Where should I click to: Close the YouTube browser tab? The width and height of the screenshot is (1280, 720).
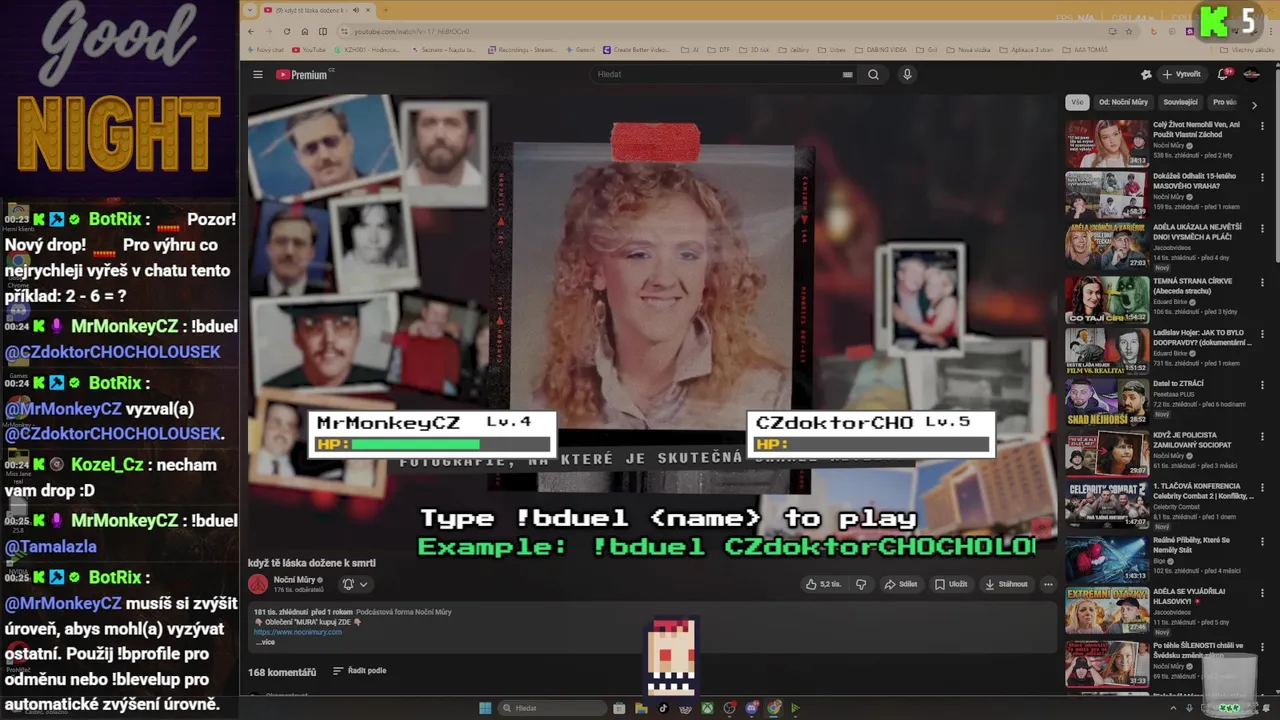[368, 10]
